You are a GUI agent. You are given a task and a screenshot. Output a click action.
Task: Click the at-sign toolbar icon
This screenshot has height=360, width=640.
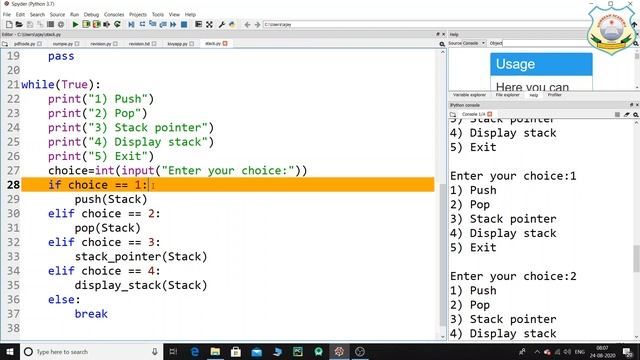coord(61,24)
